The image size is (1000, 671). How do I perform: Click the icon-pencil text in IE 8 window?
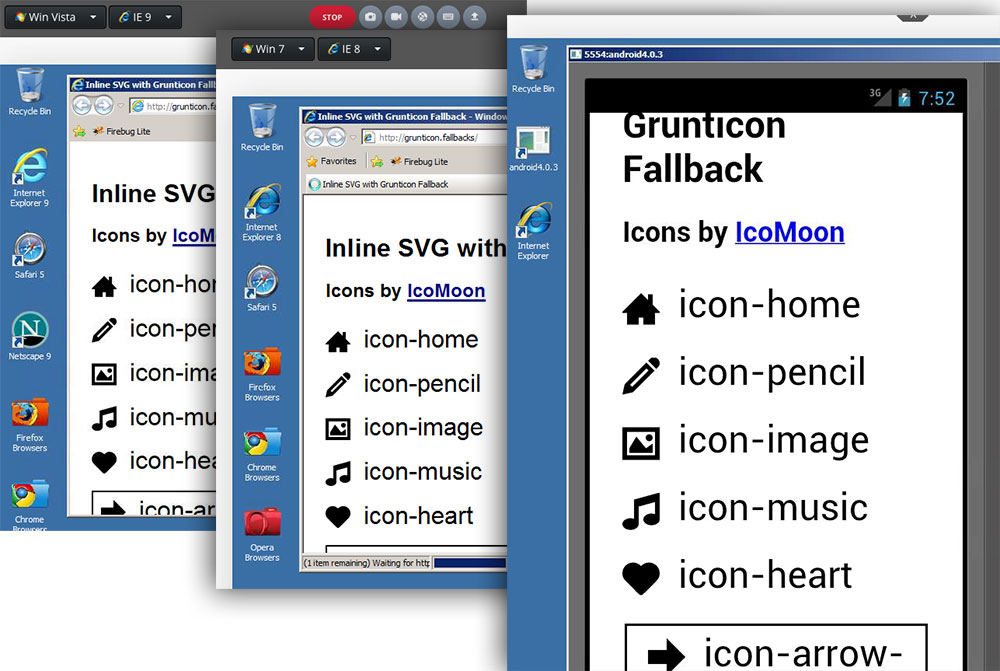pos(422,384)
